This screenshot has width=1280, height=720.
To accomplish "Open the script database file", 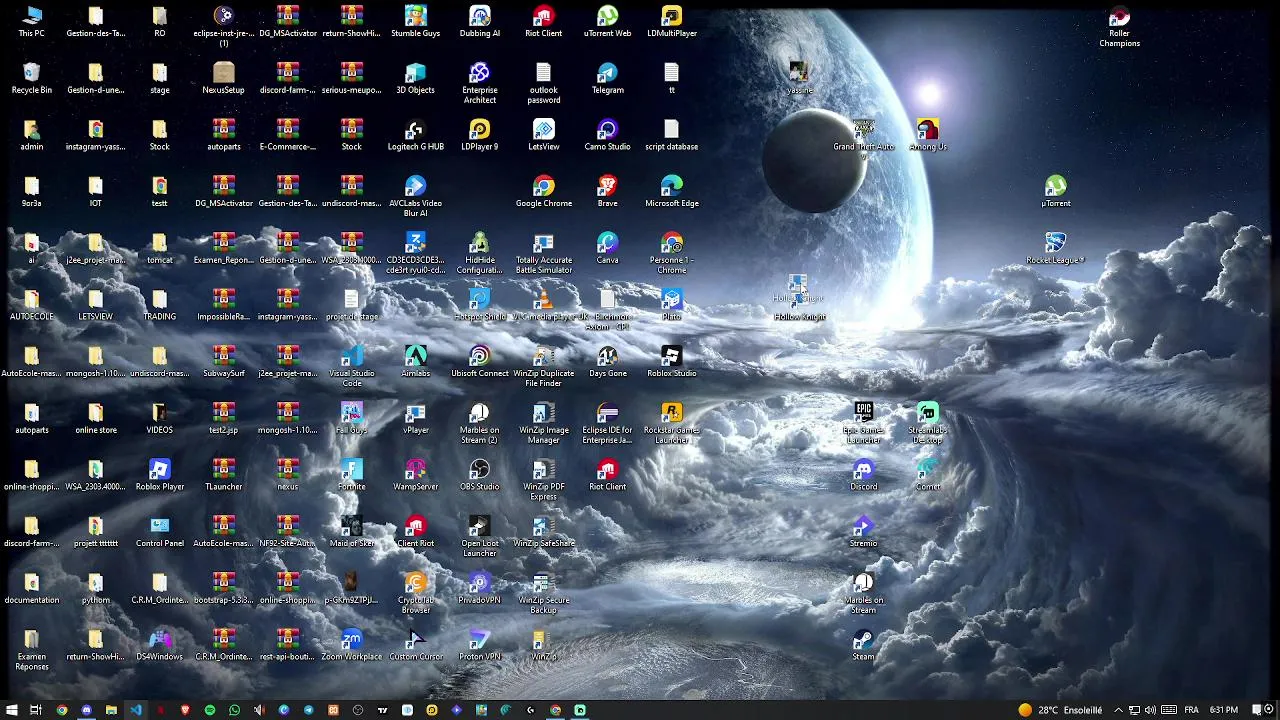I will click(x=671, y=136).
